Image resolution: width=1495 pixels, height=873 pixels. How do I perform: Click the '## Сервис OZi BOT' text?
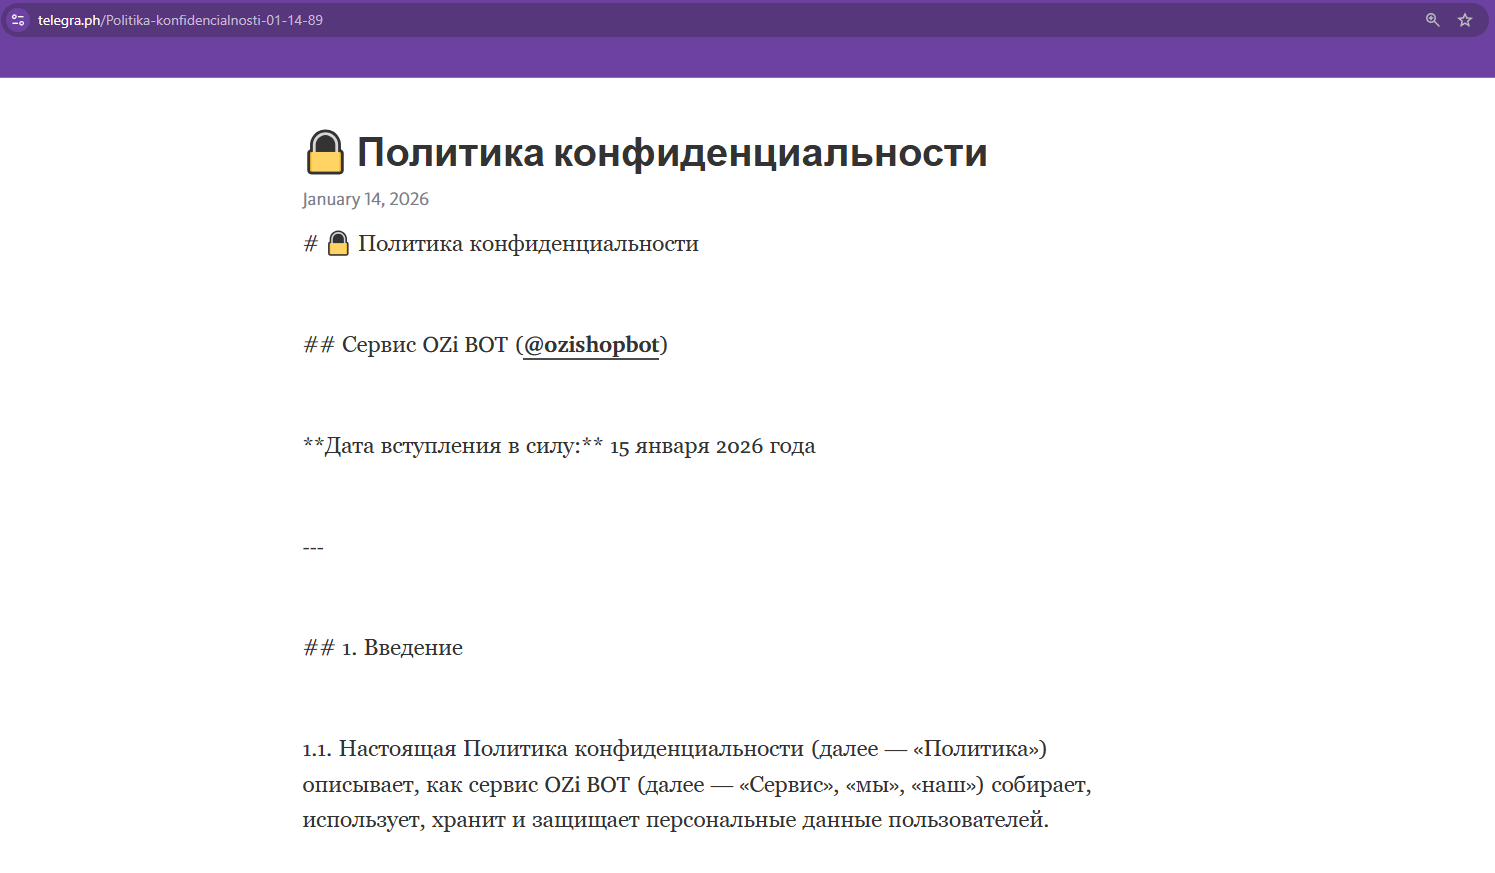pos(405,345)
